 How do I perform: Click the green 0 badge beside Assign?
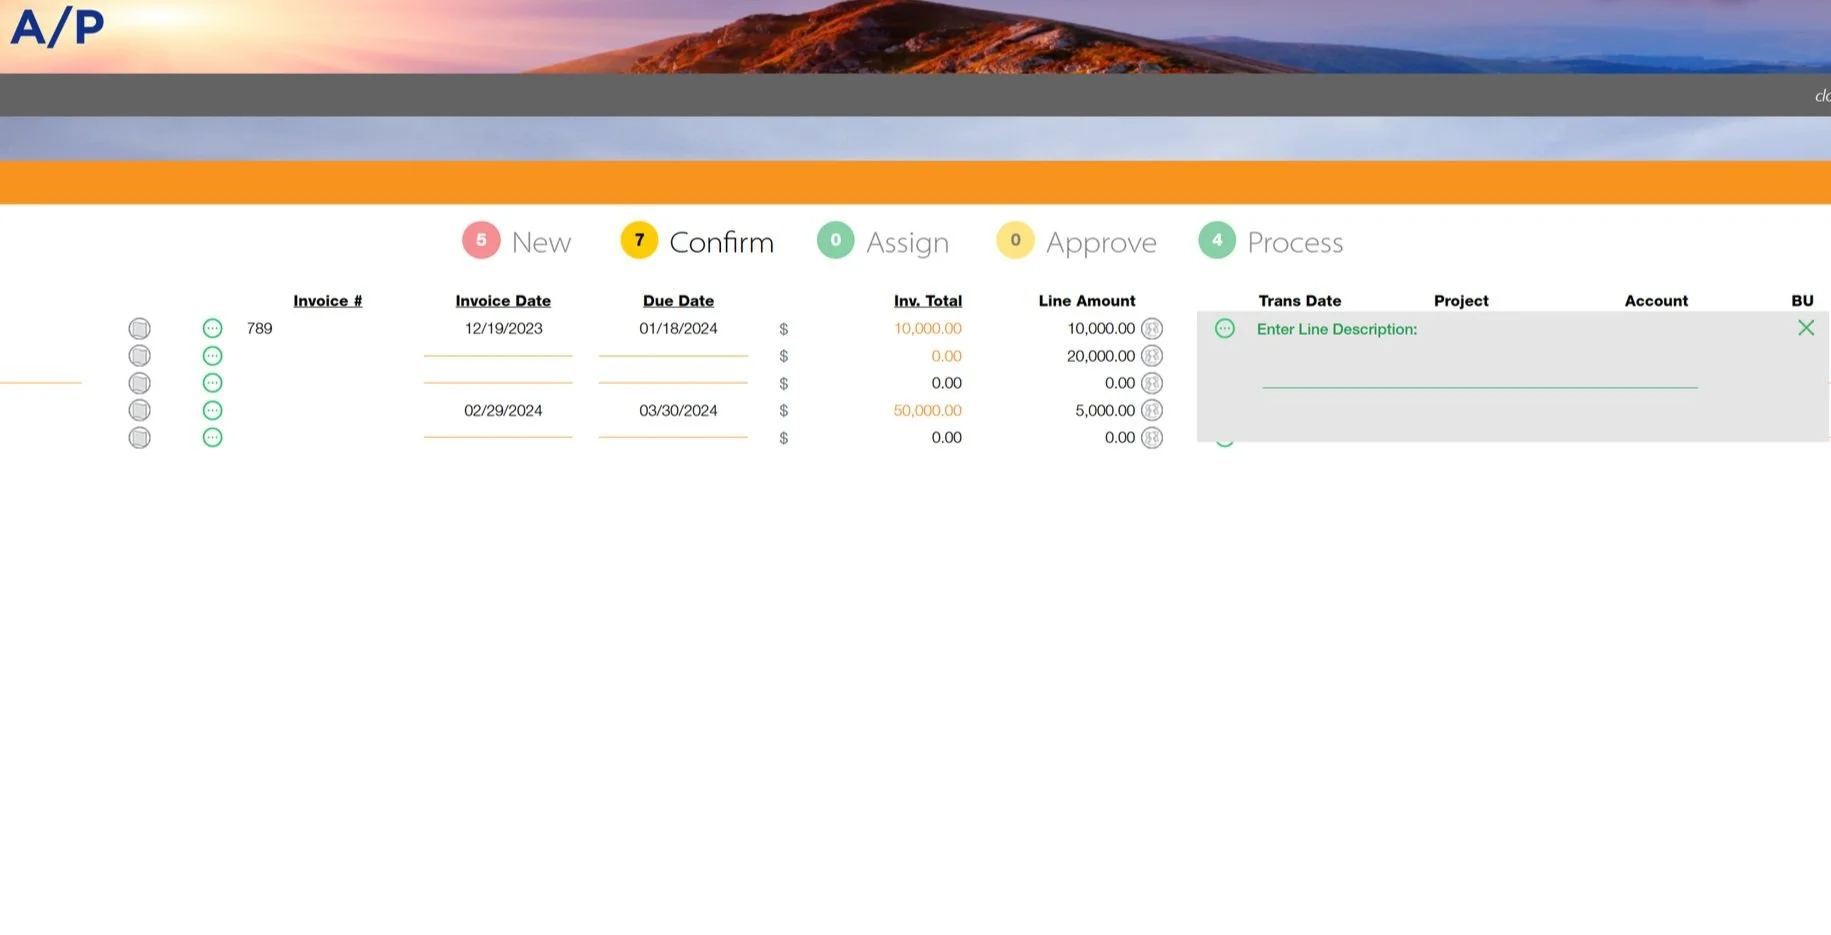click(x=835, y=240)
